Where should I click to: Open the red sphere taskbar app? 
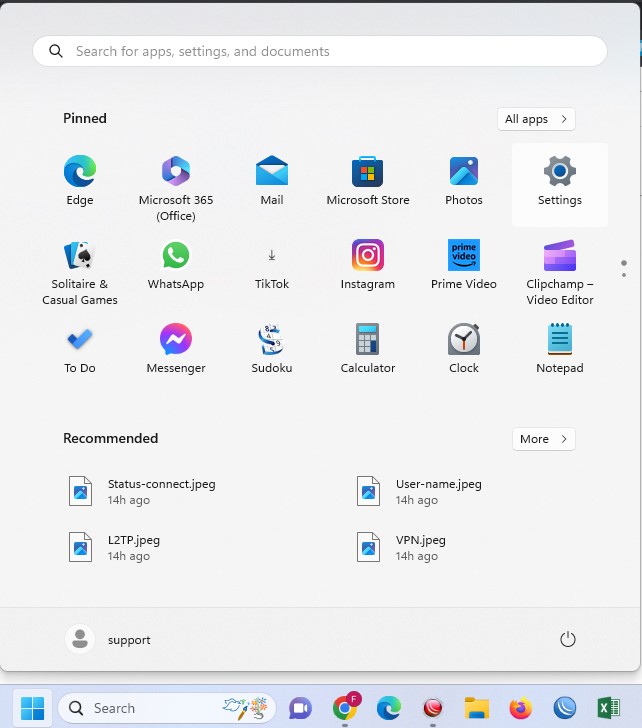click(433, 708)
